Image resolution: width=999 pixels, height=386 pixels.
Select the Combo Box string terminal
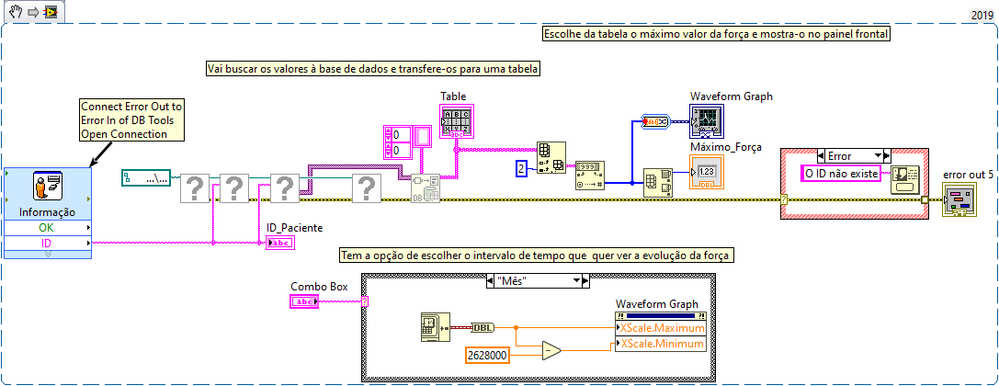304,302
